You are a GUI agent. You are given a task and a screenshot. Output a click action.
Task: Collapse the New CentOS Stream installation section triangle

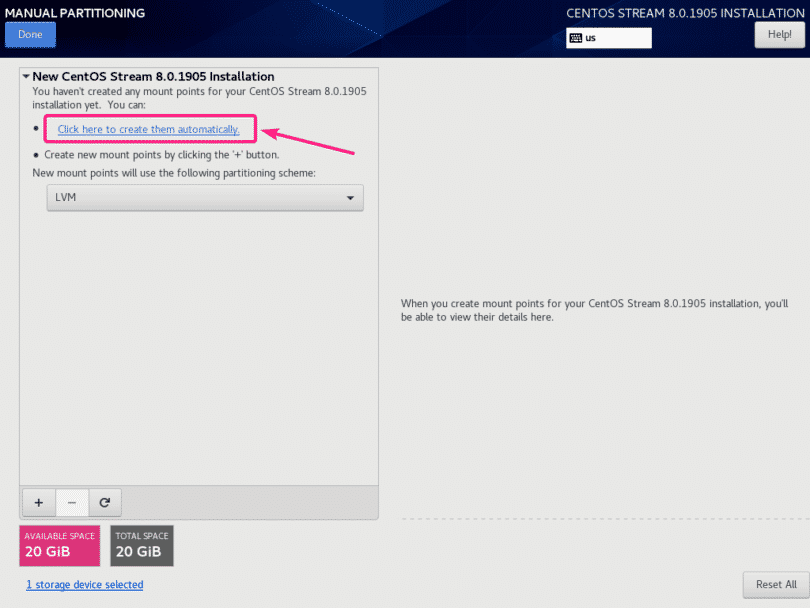tap(27, 76)
